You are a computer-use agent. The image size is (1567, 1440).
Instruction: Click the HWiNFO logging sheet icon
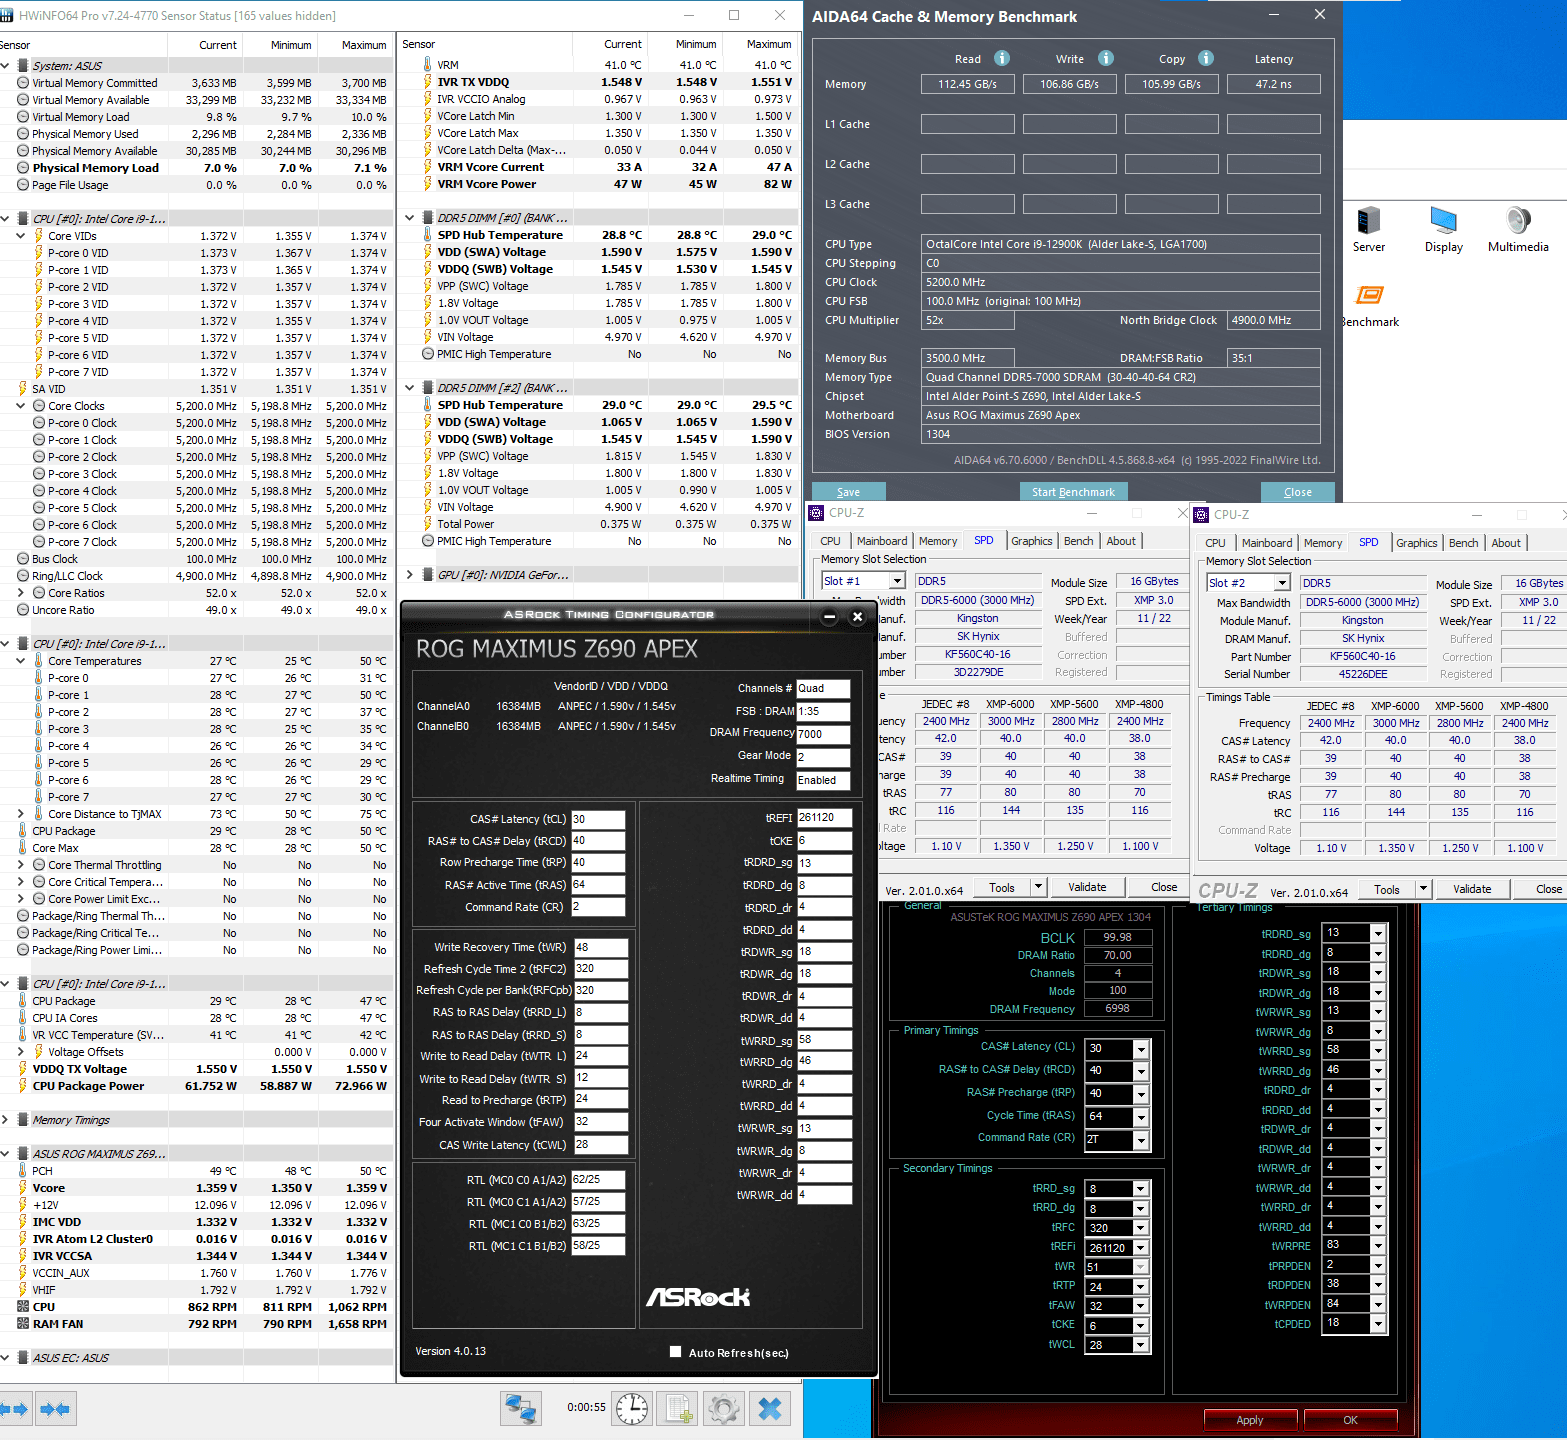[678, 1409]
